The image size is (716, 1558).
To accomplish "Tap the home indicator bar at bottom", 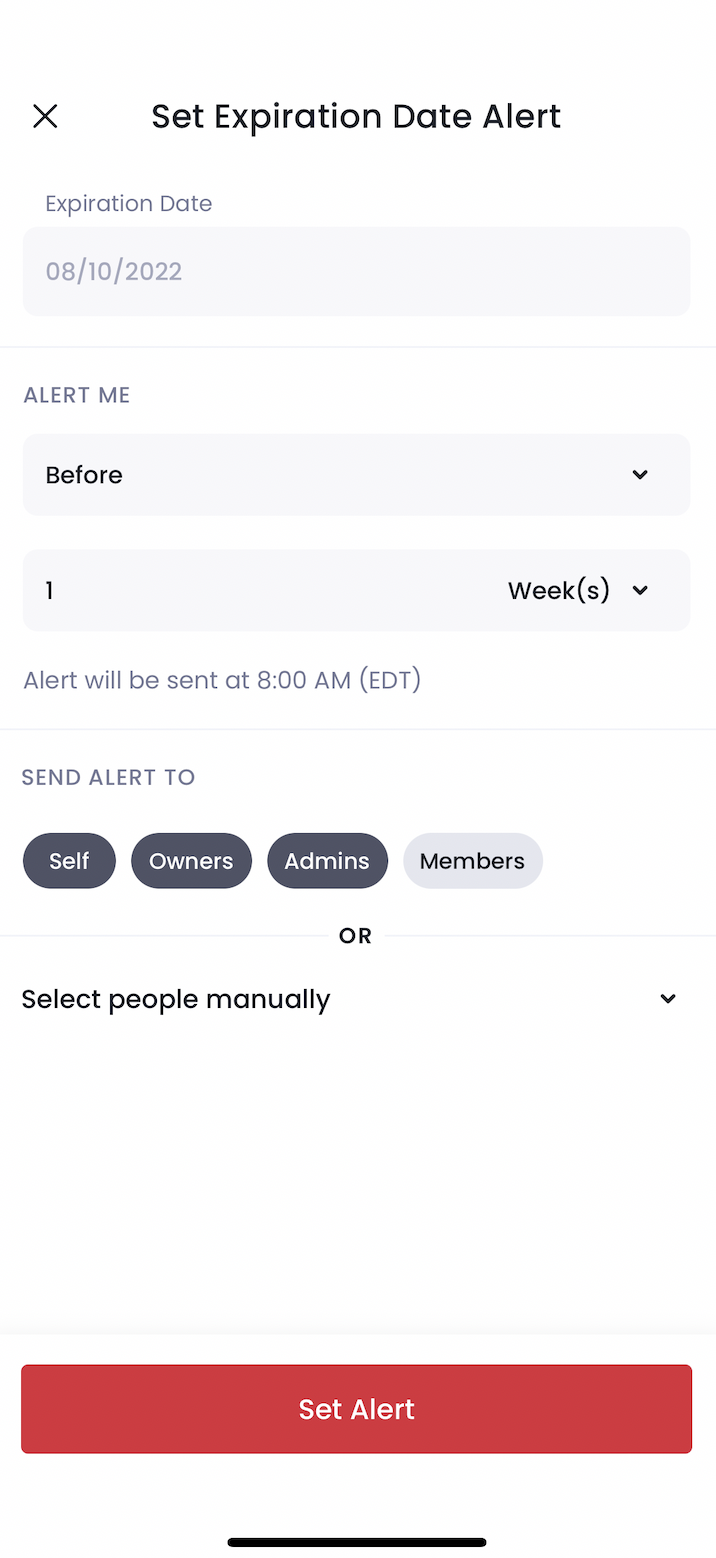I will (x=357, y=1543).
